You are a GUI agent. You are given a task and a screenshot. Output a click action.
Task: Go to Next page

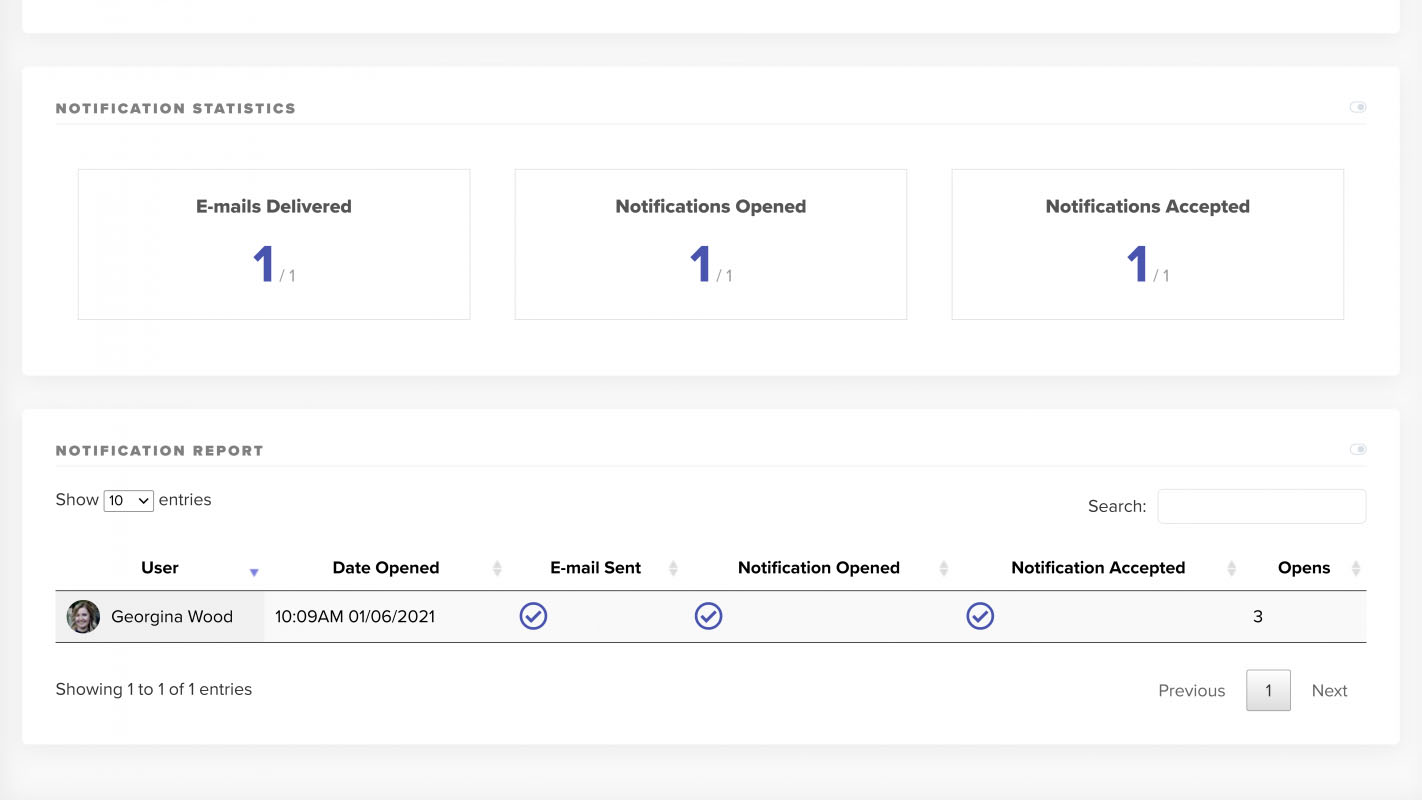(1329, 690)
